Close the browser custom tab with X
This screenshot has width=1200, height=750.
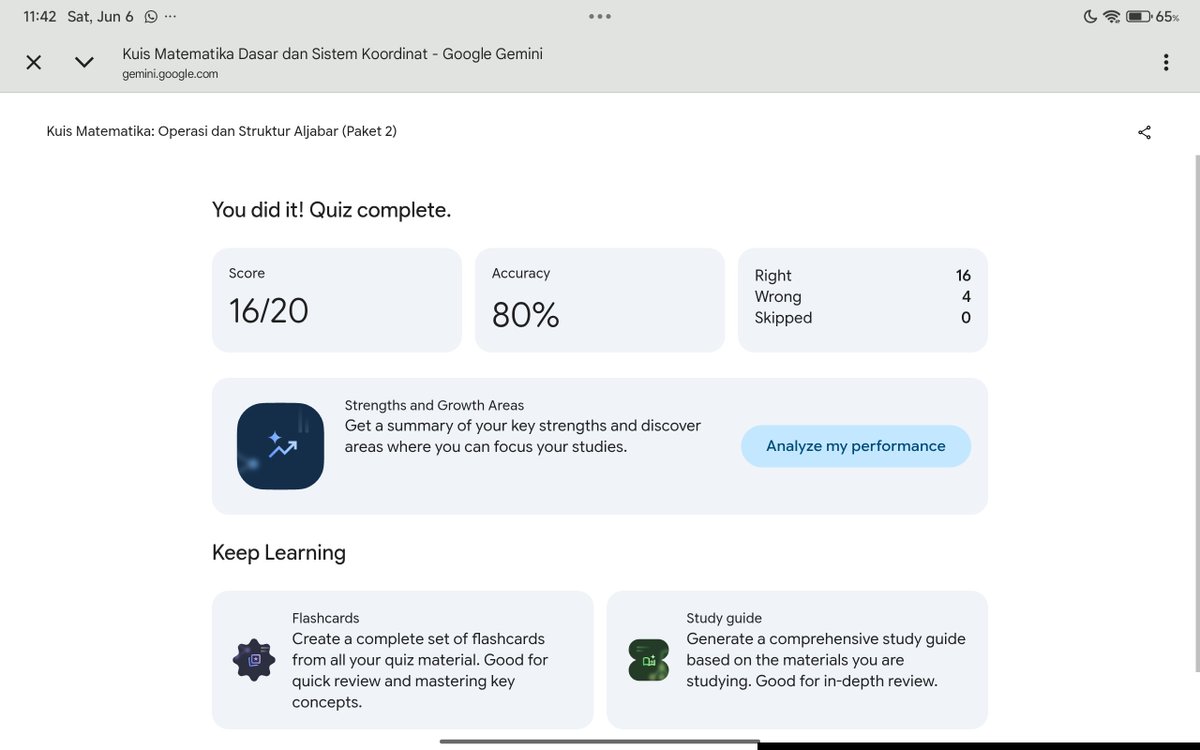click(x=34, y=62)
